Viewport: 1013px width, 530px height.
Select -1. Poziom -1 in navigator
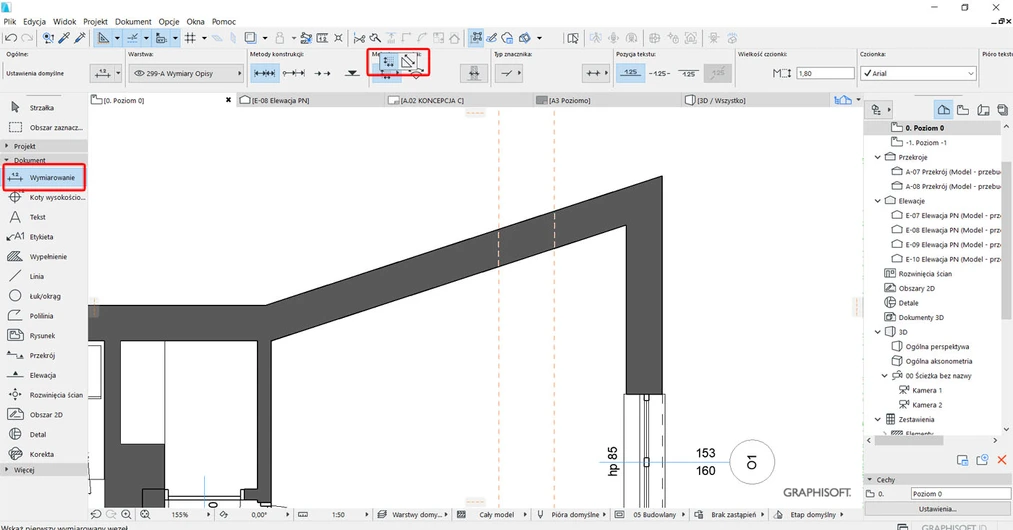pyautogui.click(x=926, y=142)
